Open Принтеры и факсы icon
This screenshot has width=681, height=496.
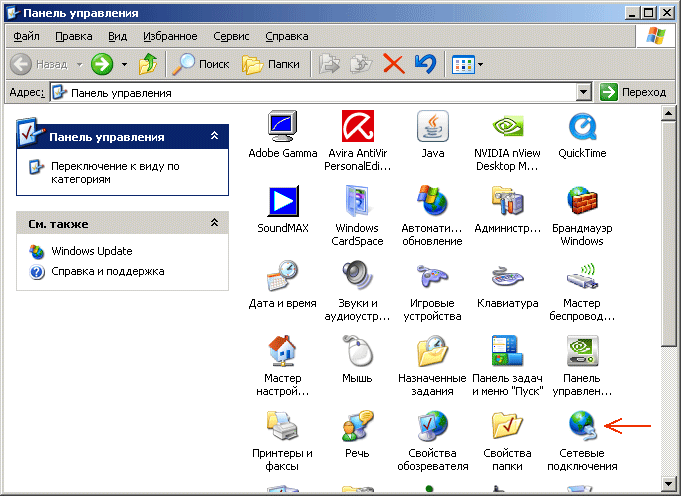pyautogui.click(x=283, y=426)
